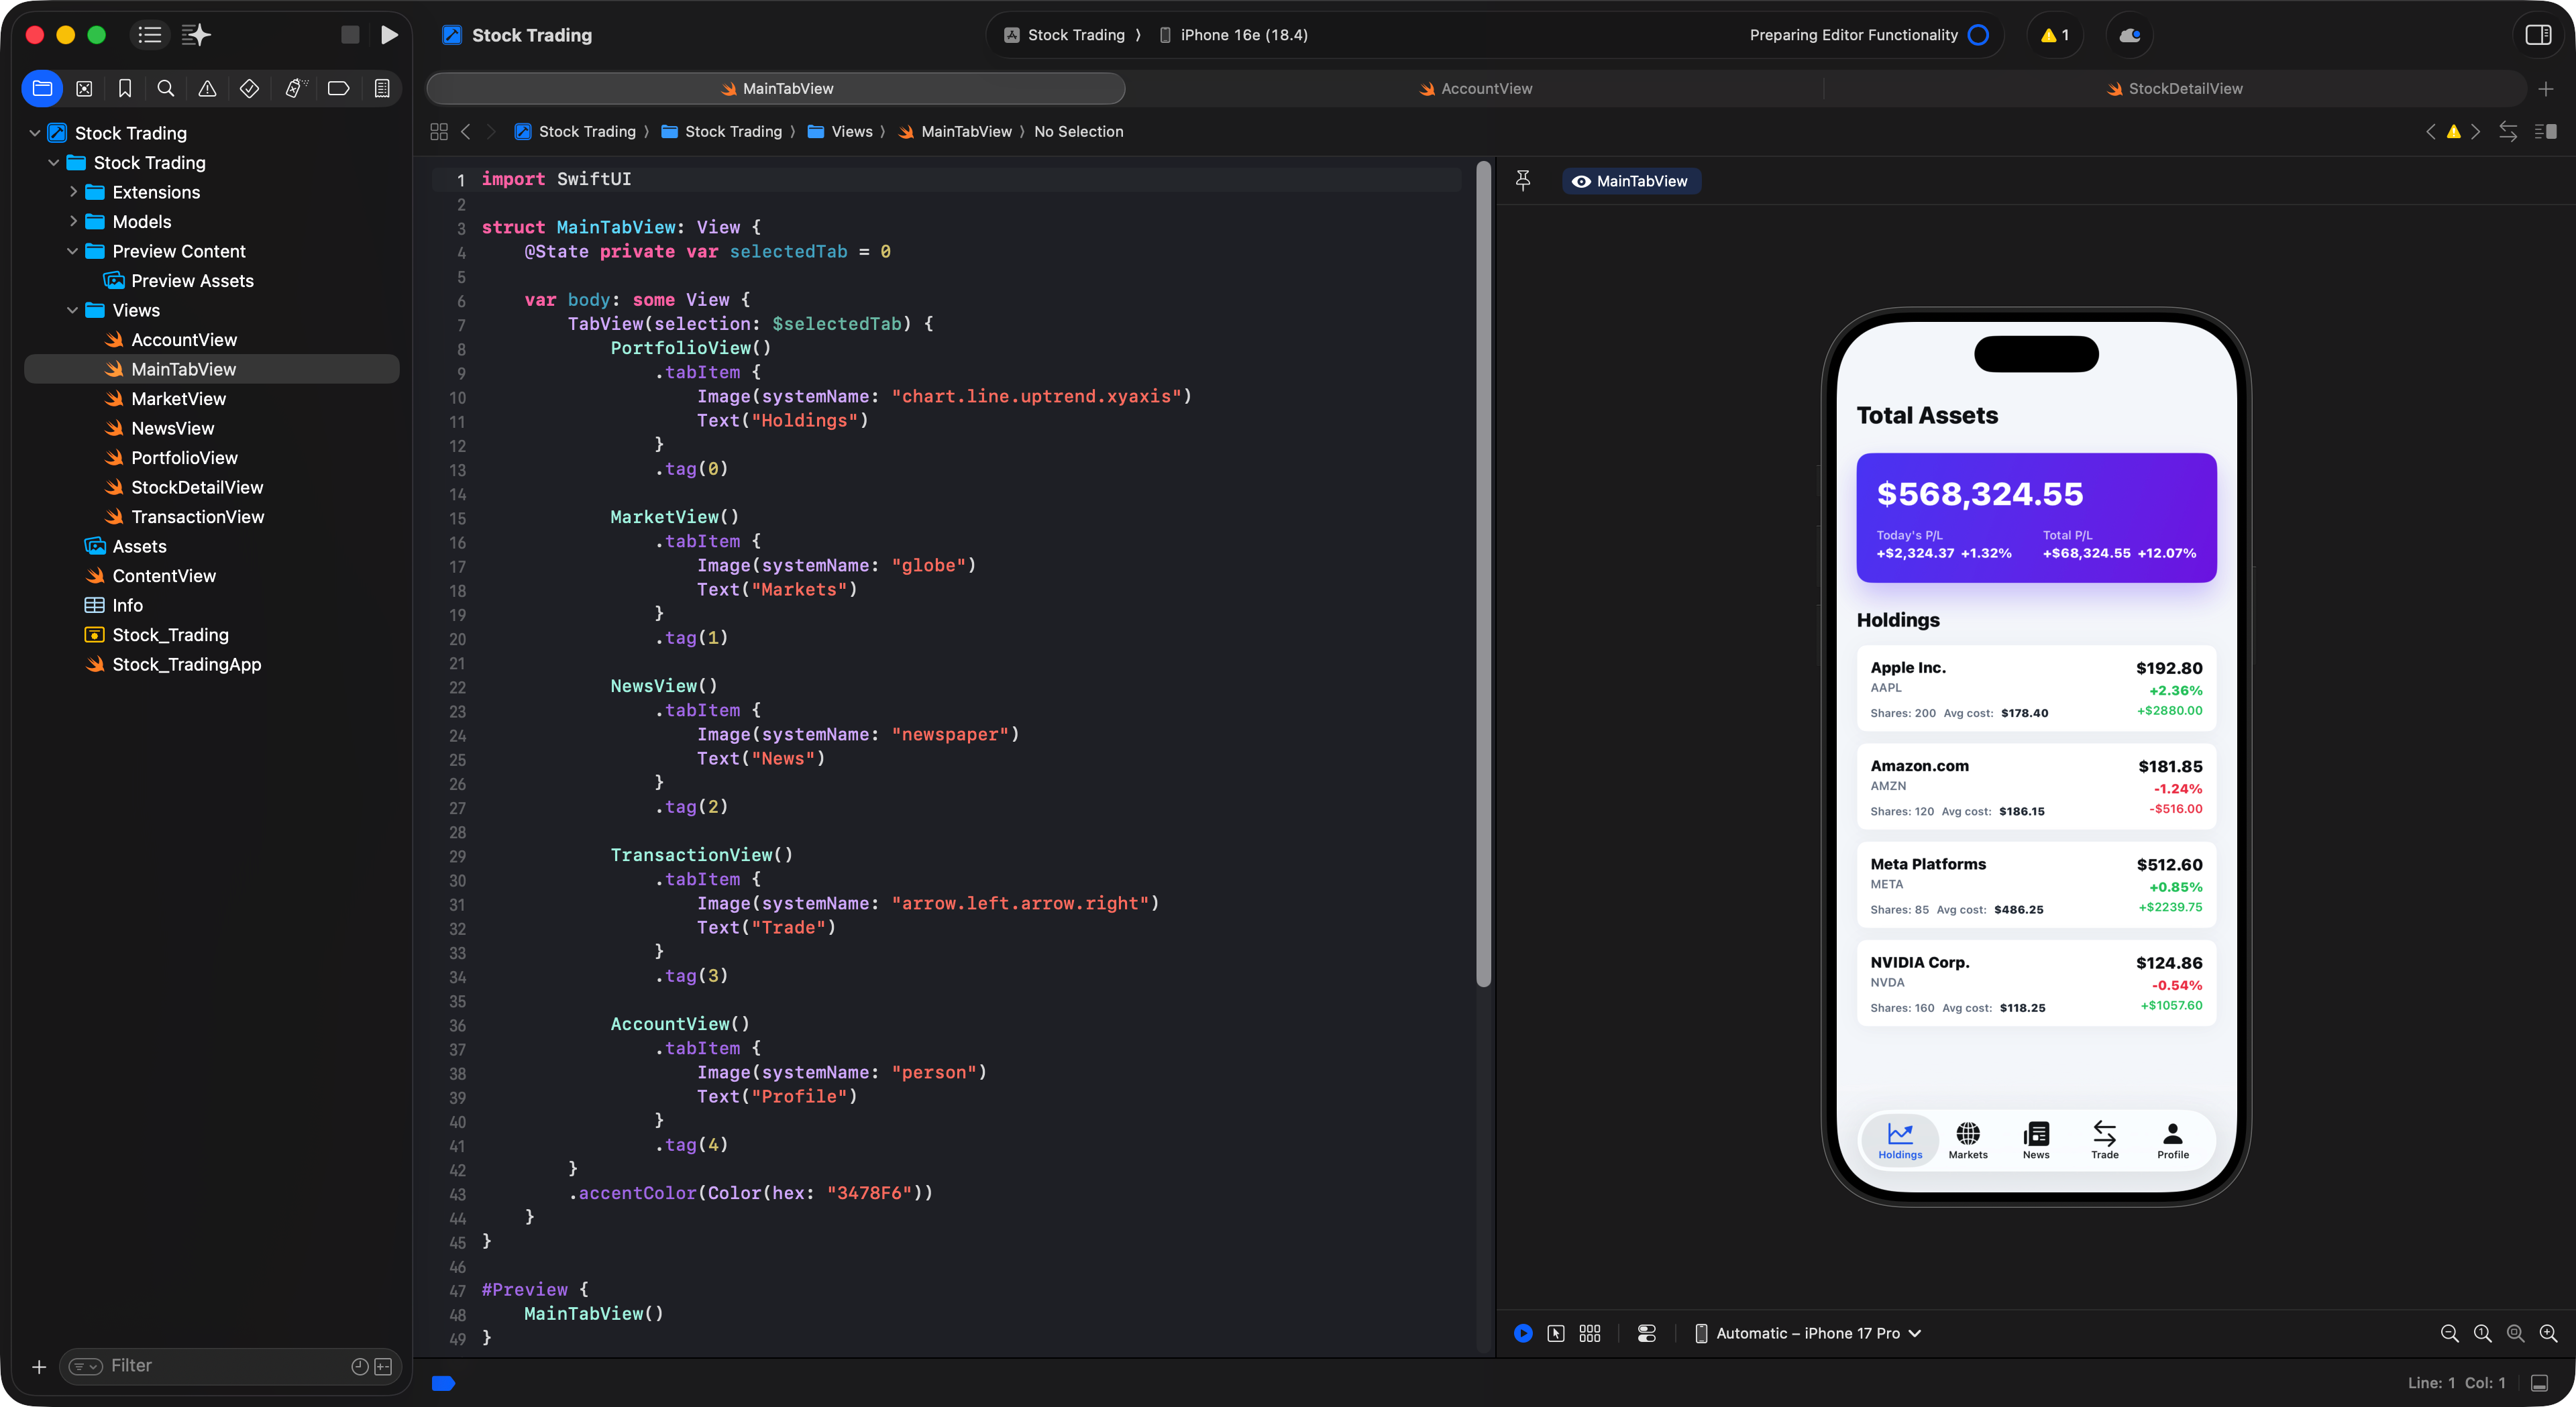2576x1407 pixels.
Task: Tap the Markets tab in preview
Action: click(x=1968, y=1140)
